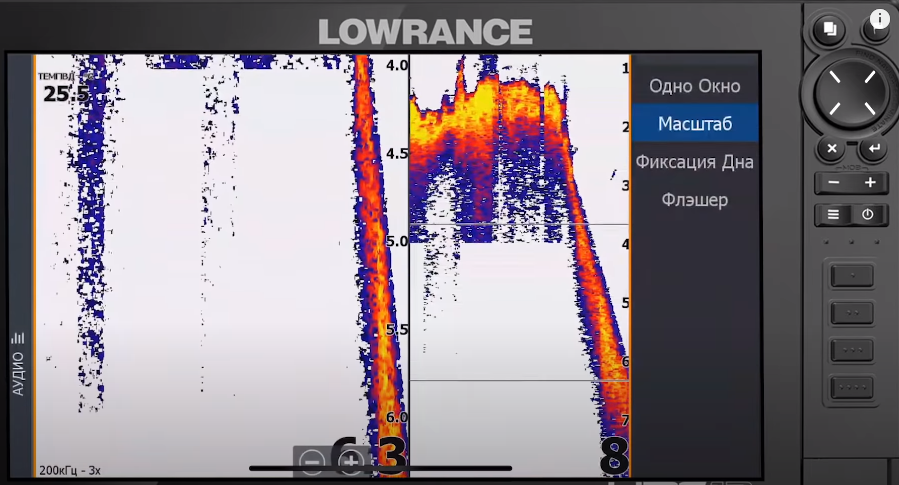The image size is (899, 485).
Task: Open the "Флэшер" view option
Action: click(694, 200)
